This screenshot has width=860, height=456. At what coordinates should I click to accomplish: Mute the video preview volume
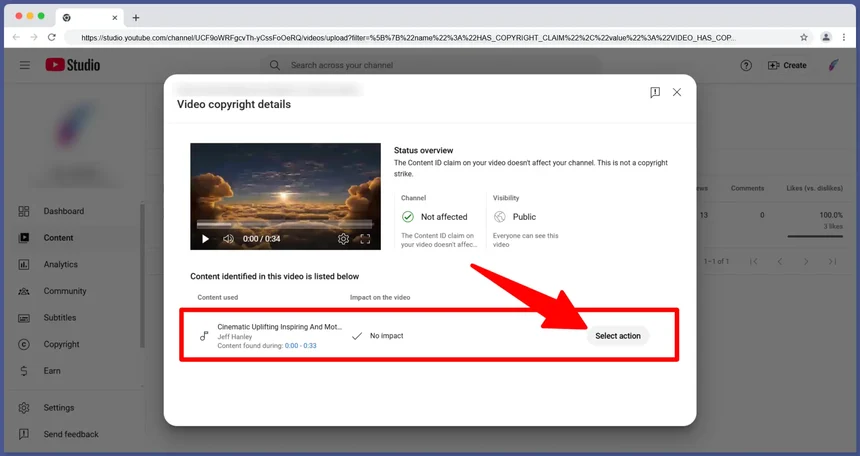coord(228,239)
